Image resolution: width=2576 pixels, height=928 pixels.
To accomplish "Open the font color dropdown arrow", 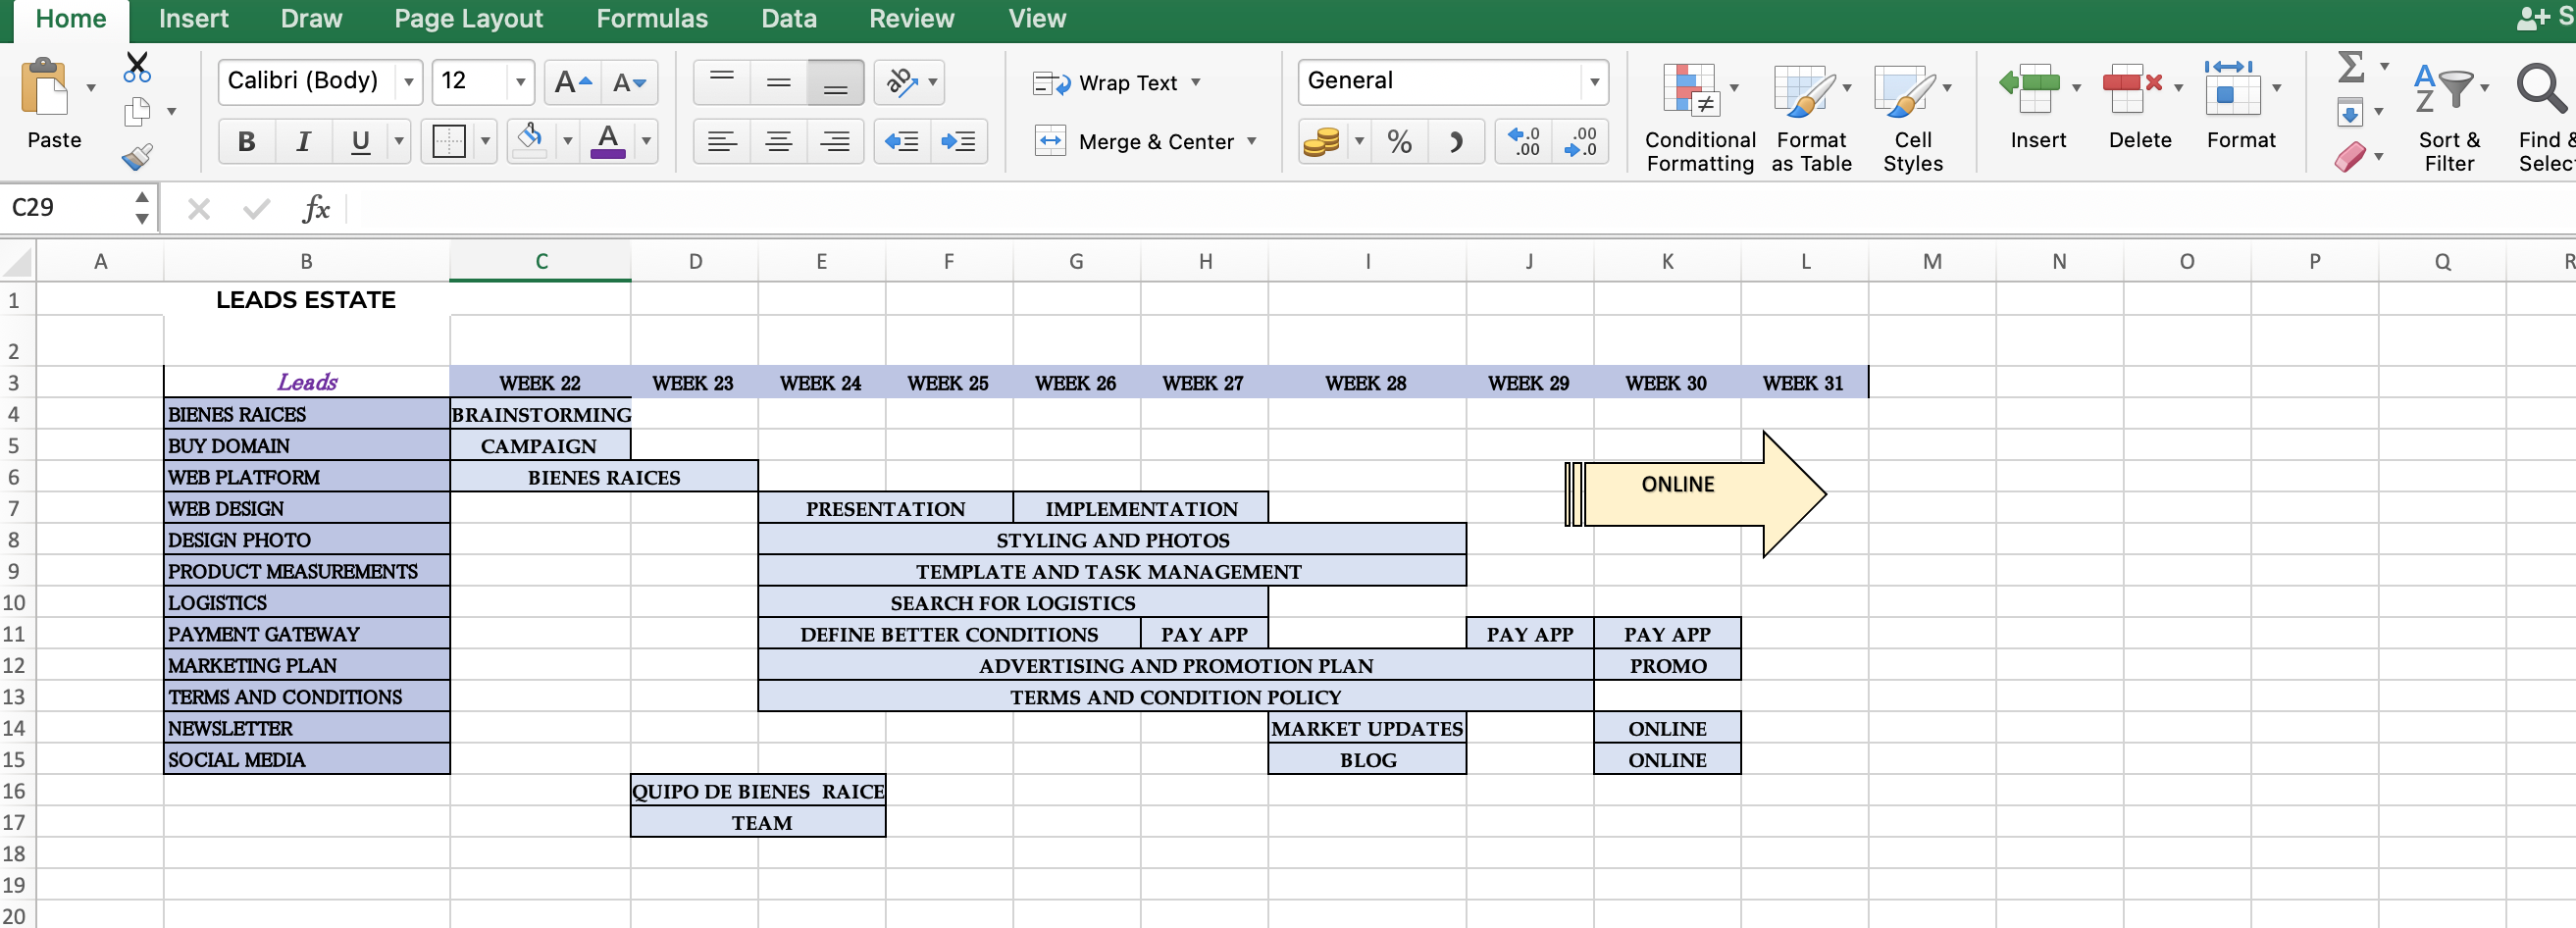I will [x=646, y=141].
